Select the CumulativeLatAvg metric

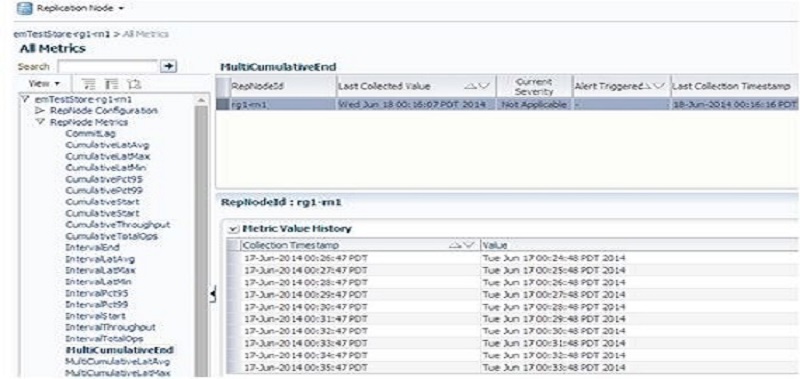pyautogui.click(x=107, y=144)
